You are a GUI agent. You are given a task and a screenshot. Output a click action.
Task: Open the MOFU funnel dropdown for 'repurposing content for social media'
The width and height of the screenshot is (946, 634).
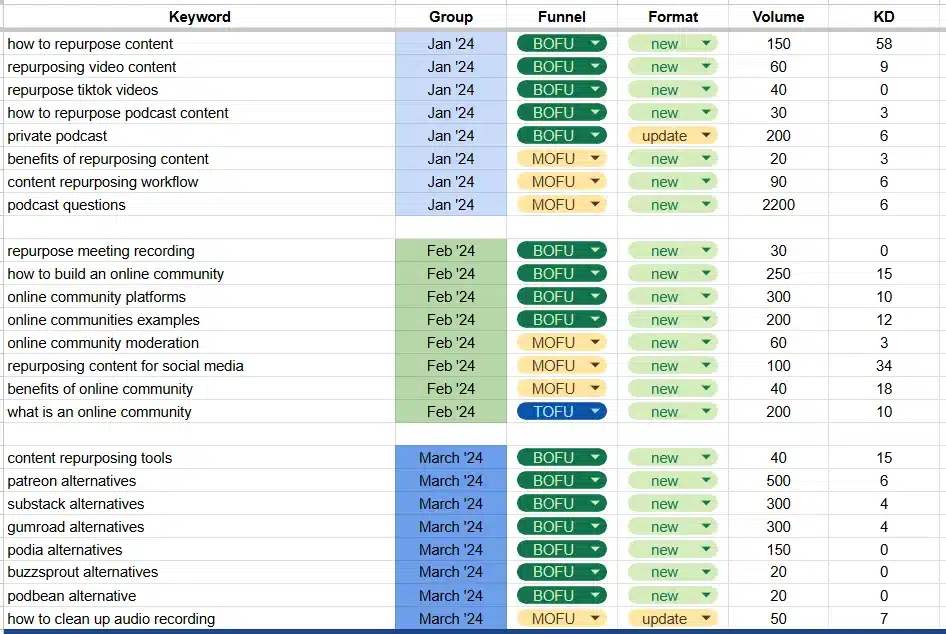pos(561,365)
